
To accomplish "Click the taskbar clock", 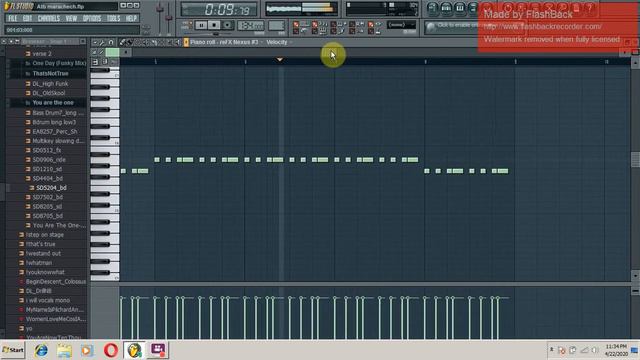I will click(616, 350).
